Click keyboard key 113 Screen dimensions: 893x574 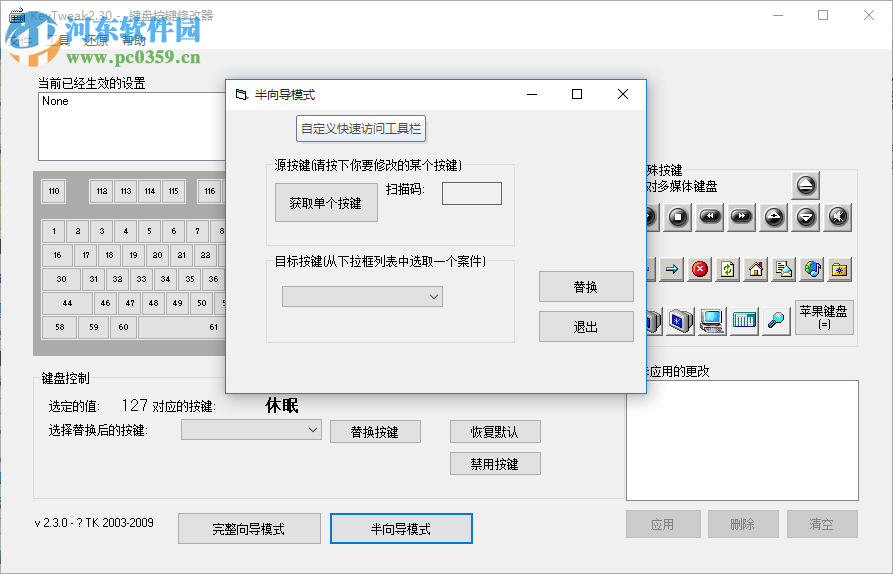coord(125,191)
